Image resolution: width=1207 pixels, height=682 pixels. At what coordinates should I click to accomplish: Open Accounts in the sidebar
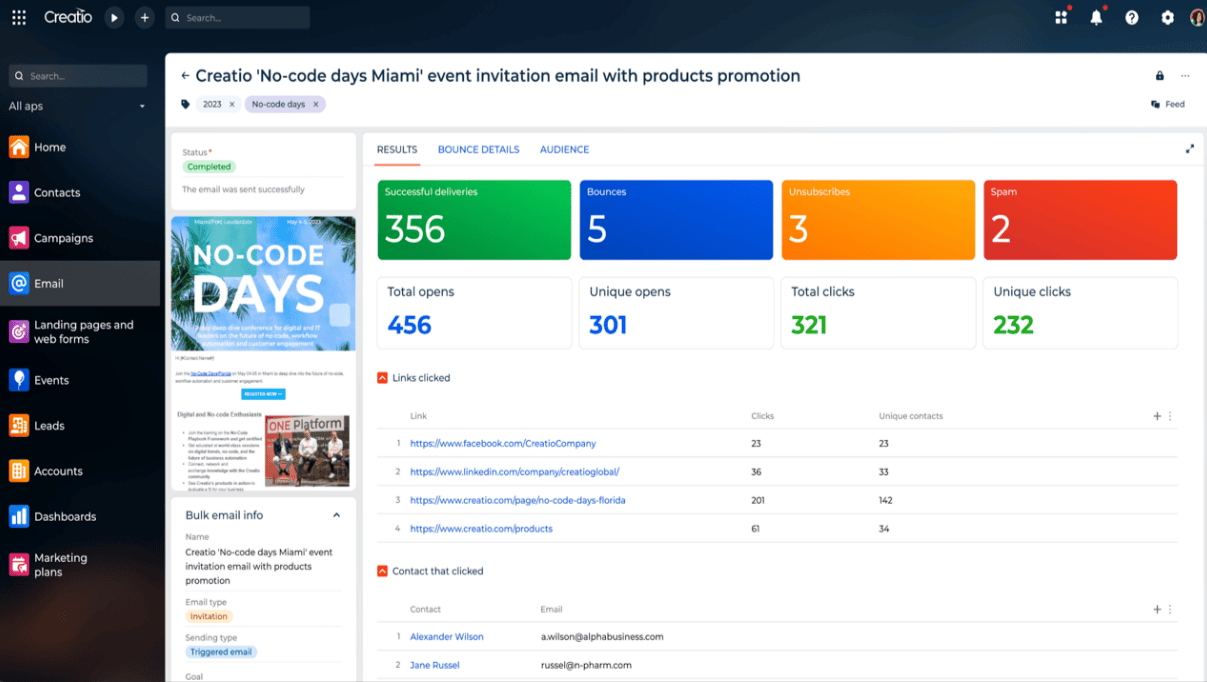pos(80,471)
